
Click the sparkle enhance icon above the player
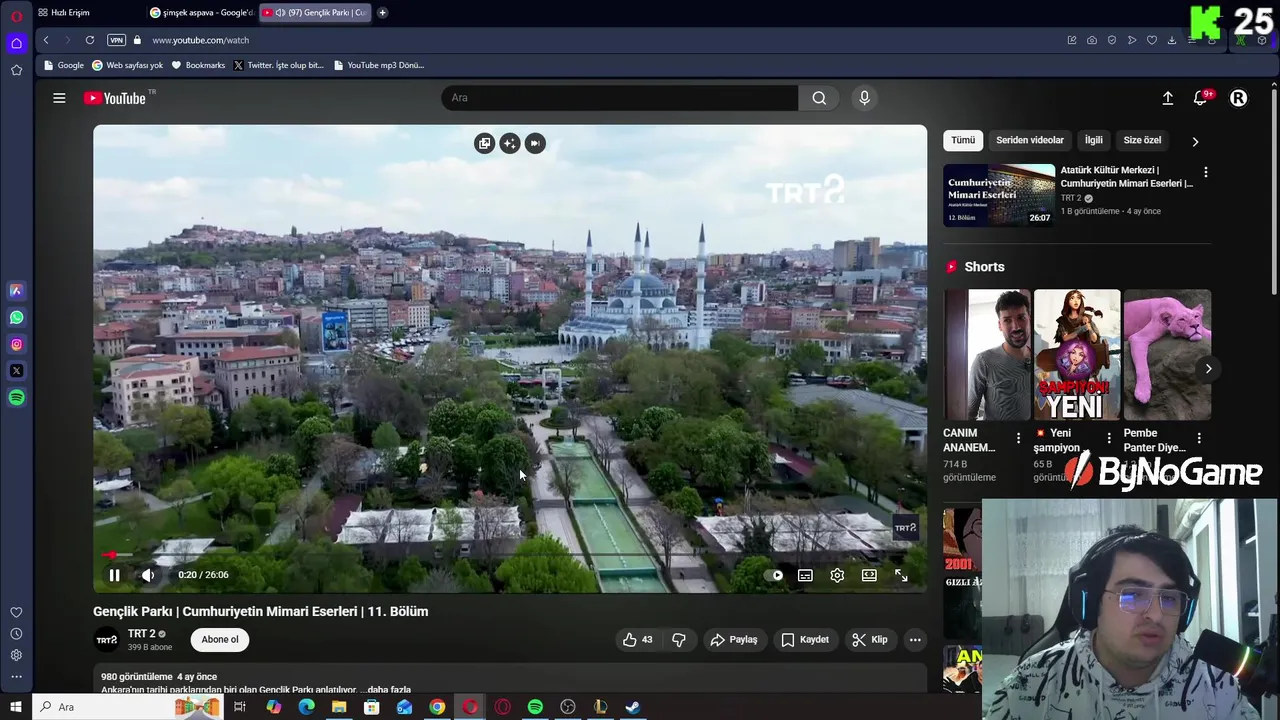[510, 143]
